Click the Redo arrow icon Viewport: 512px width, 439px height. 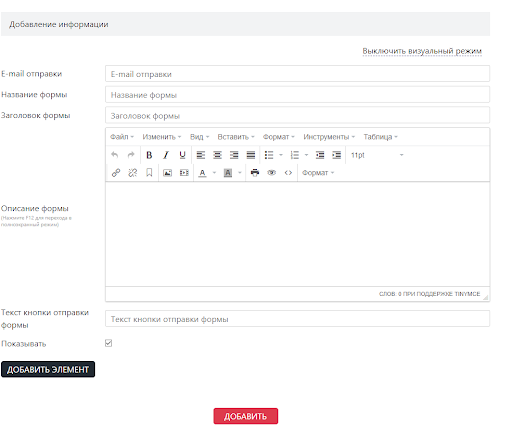pyautogui.click(x=131, y=155)
